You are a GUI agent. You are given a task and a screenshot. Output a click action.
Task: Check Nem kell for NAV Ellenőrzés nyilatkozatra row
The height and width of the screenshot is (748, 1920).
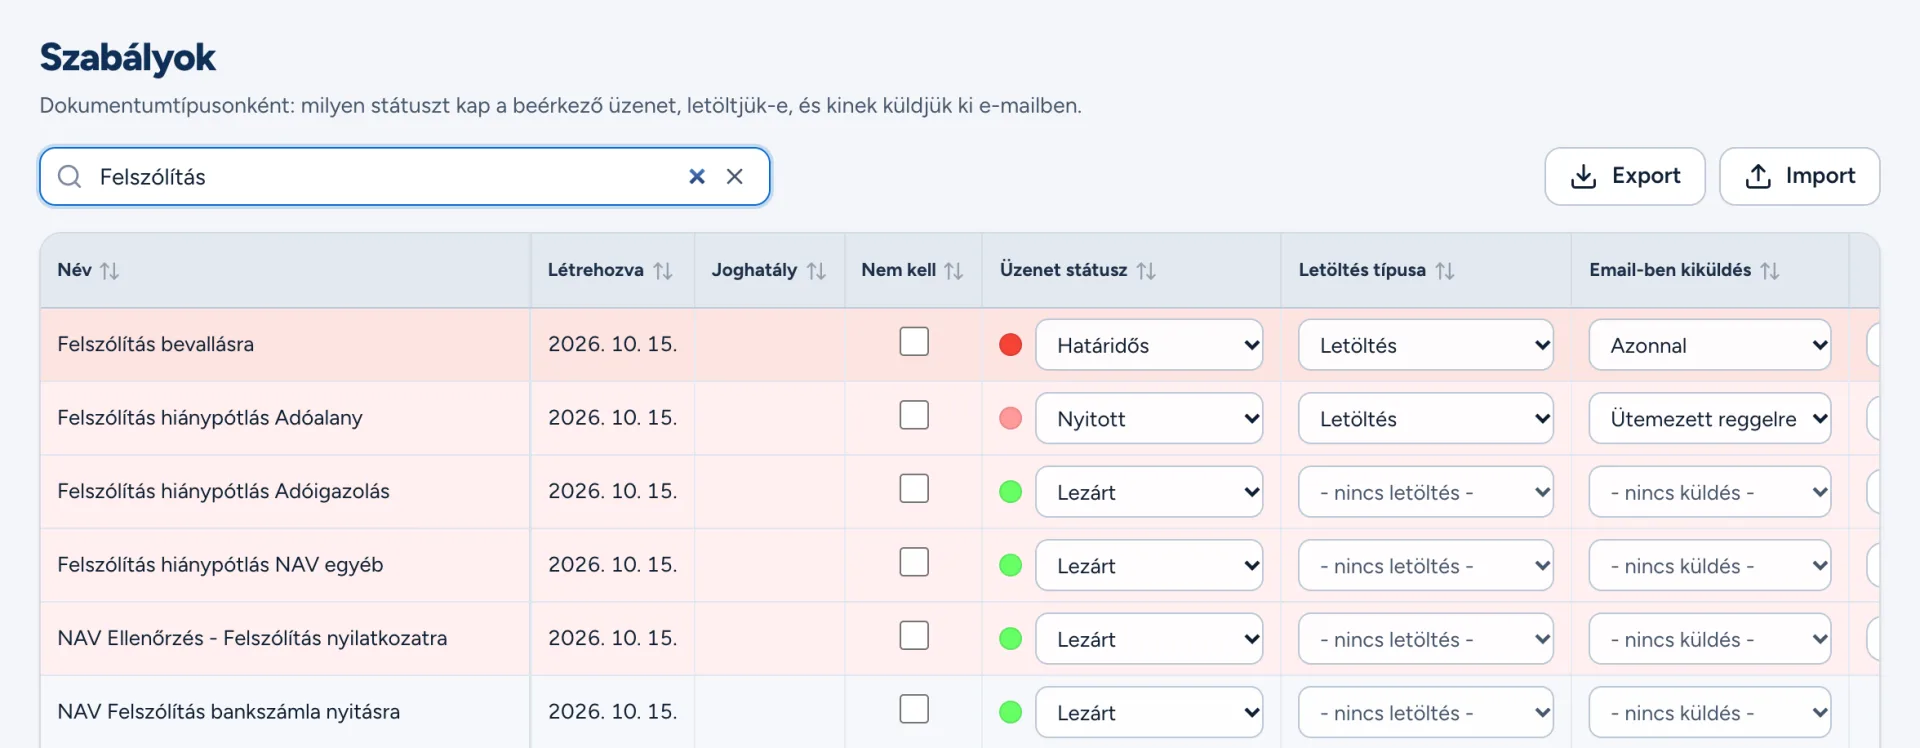[914, 636]
